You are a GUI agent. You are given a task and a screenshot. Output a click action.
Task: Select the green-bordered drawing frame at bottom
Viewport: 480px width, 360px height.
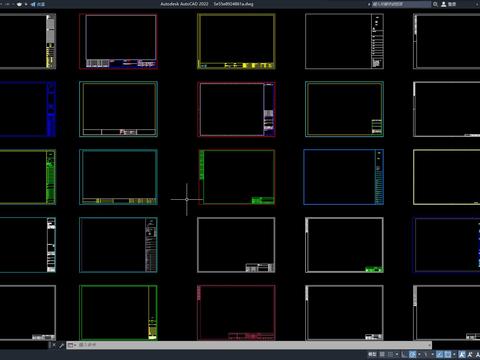pos(118,313)
